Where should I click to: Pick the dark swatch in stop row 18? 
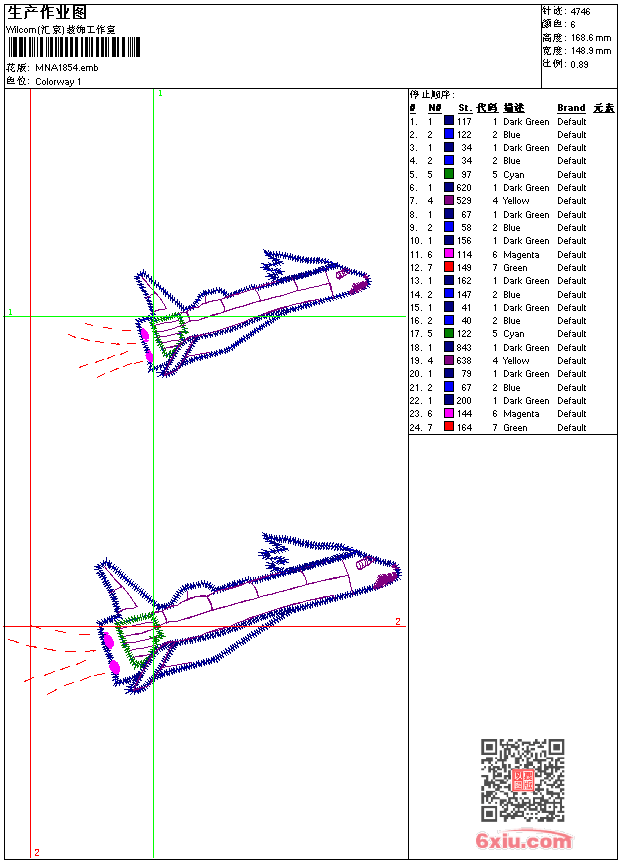(449, 347)
